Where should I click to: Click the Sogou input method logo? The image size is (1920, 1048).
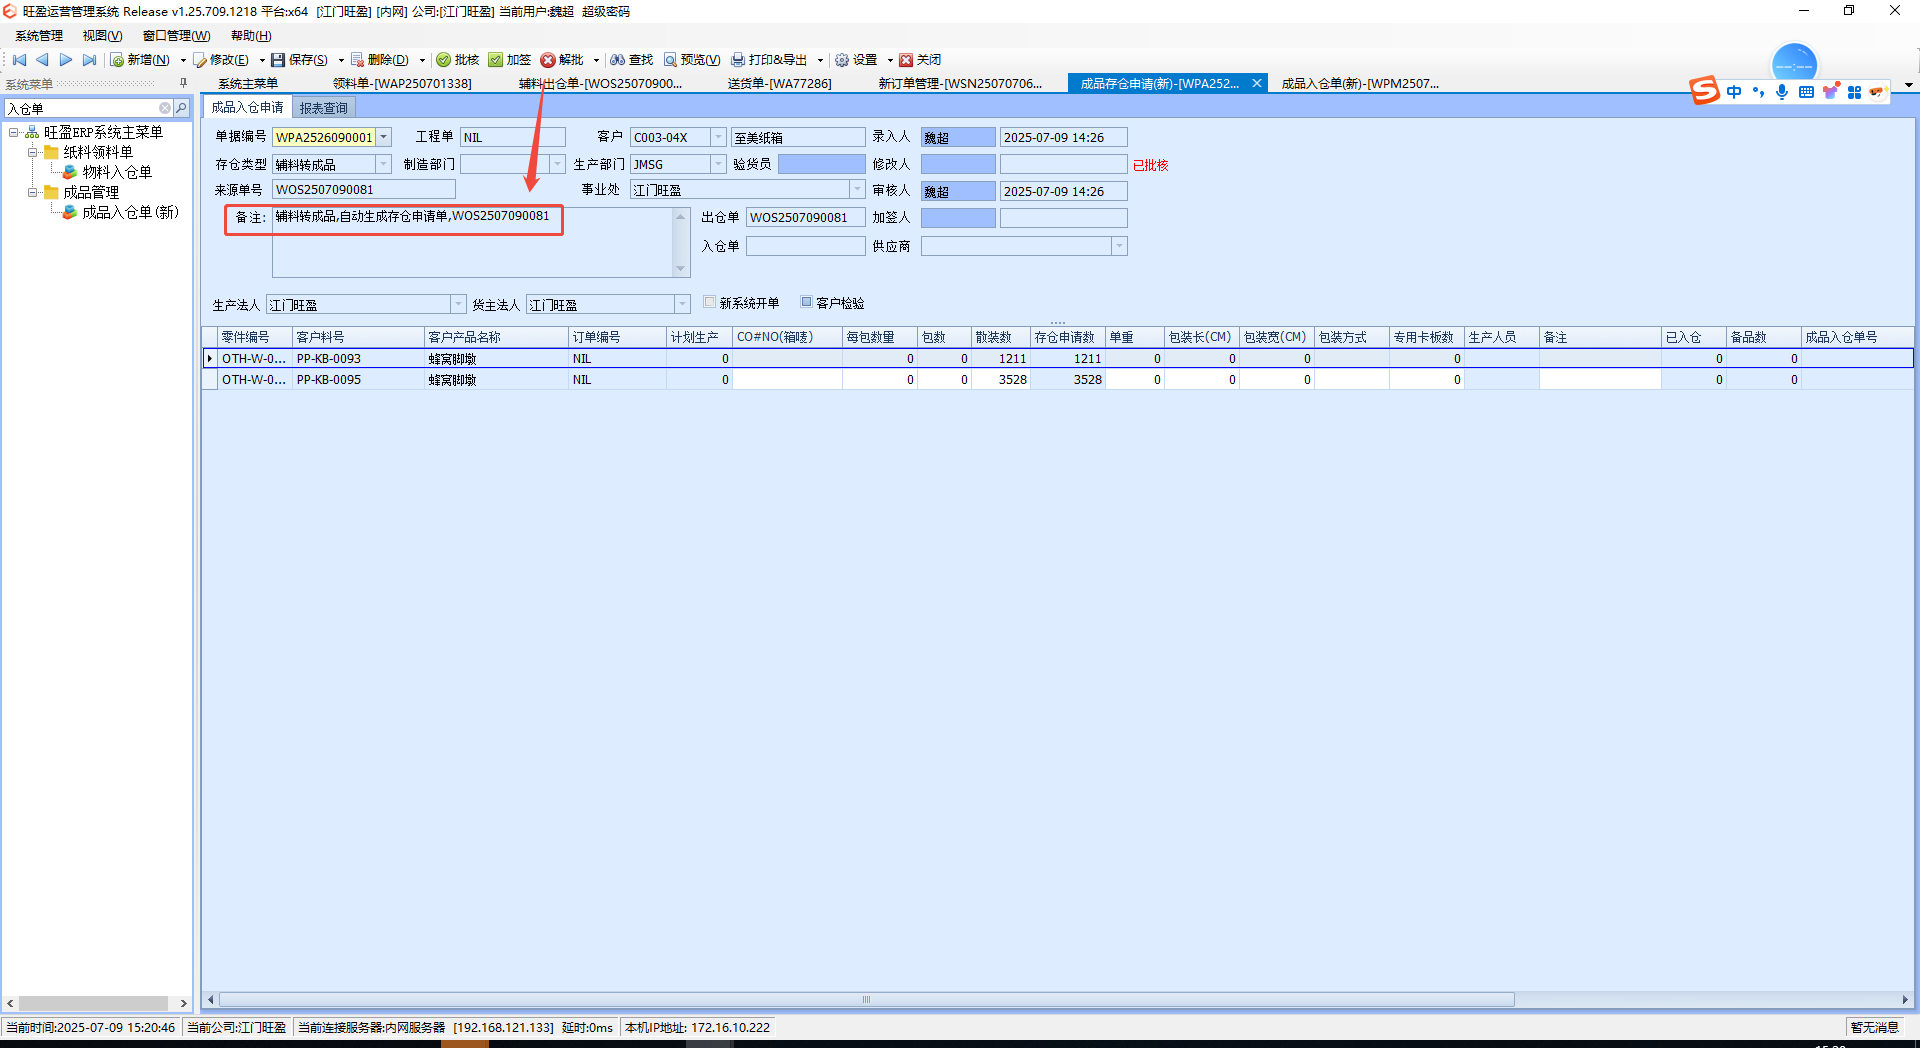coord(1705,91)
